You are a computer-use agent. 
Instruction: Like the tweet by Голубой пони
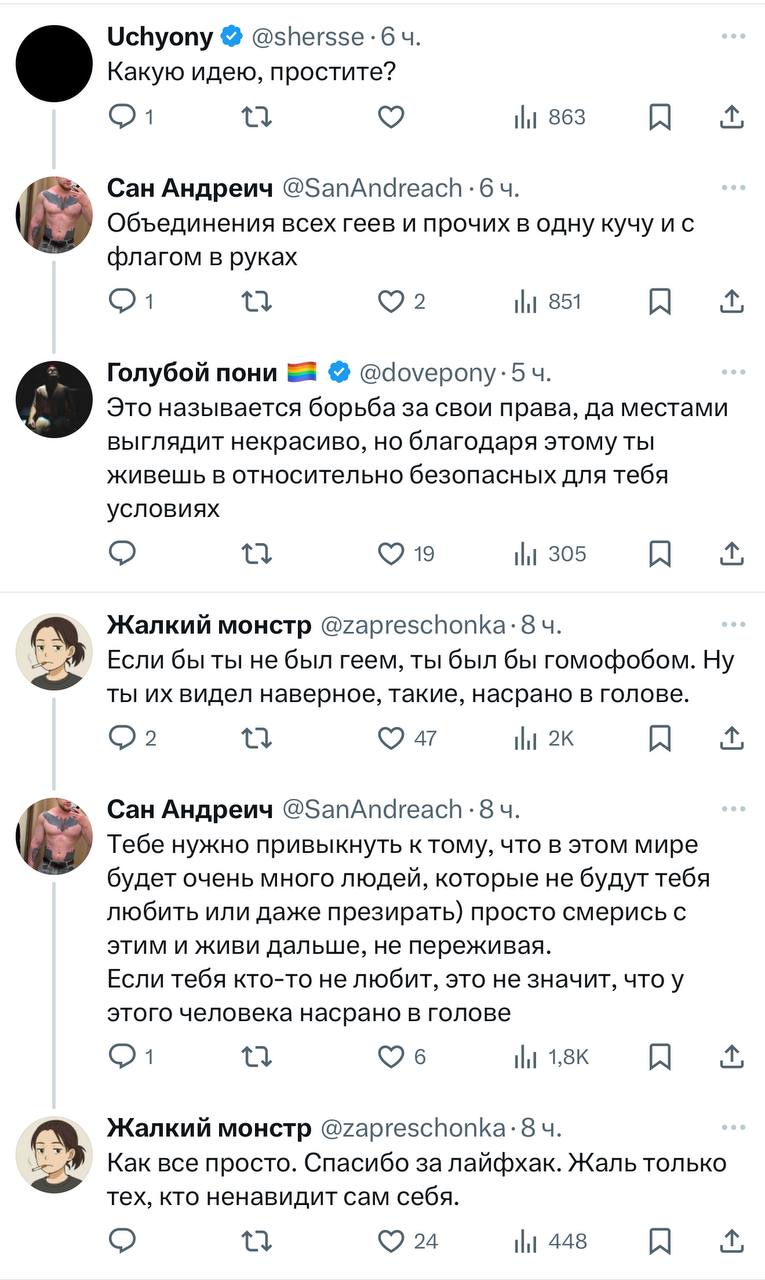point(390,553)
